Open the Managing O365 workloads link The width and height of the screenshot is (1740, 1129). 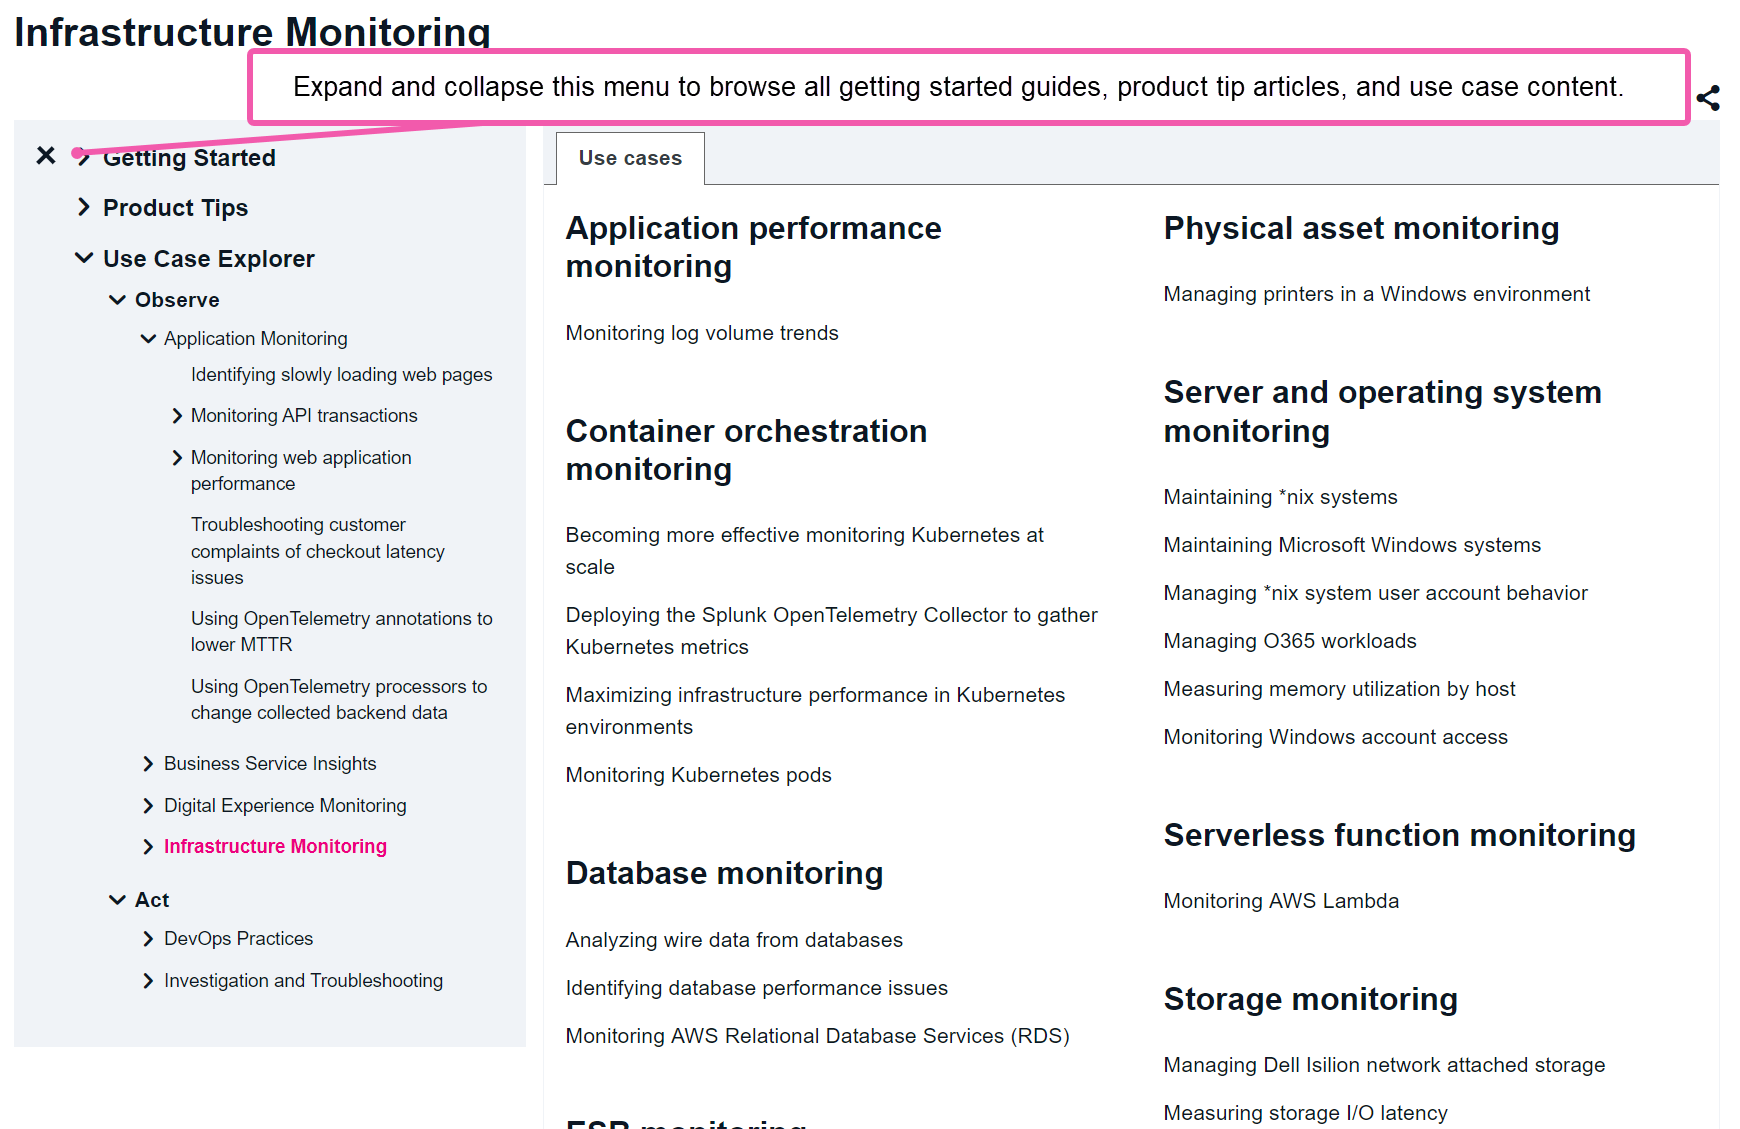pyautogui.click(x=1290, y=641)
